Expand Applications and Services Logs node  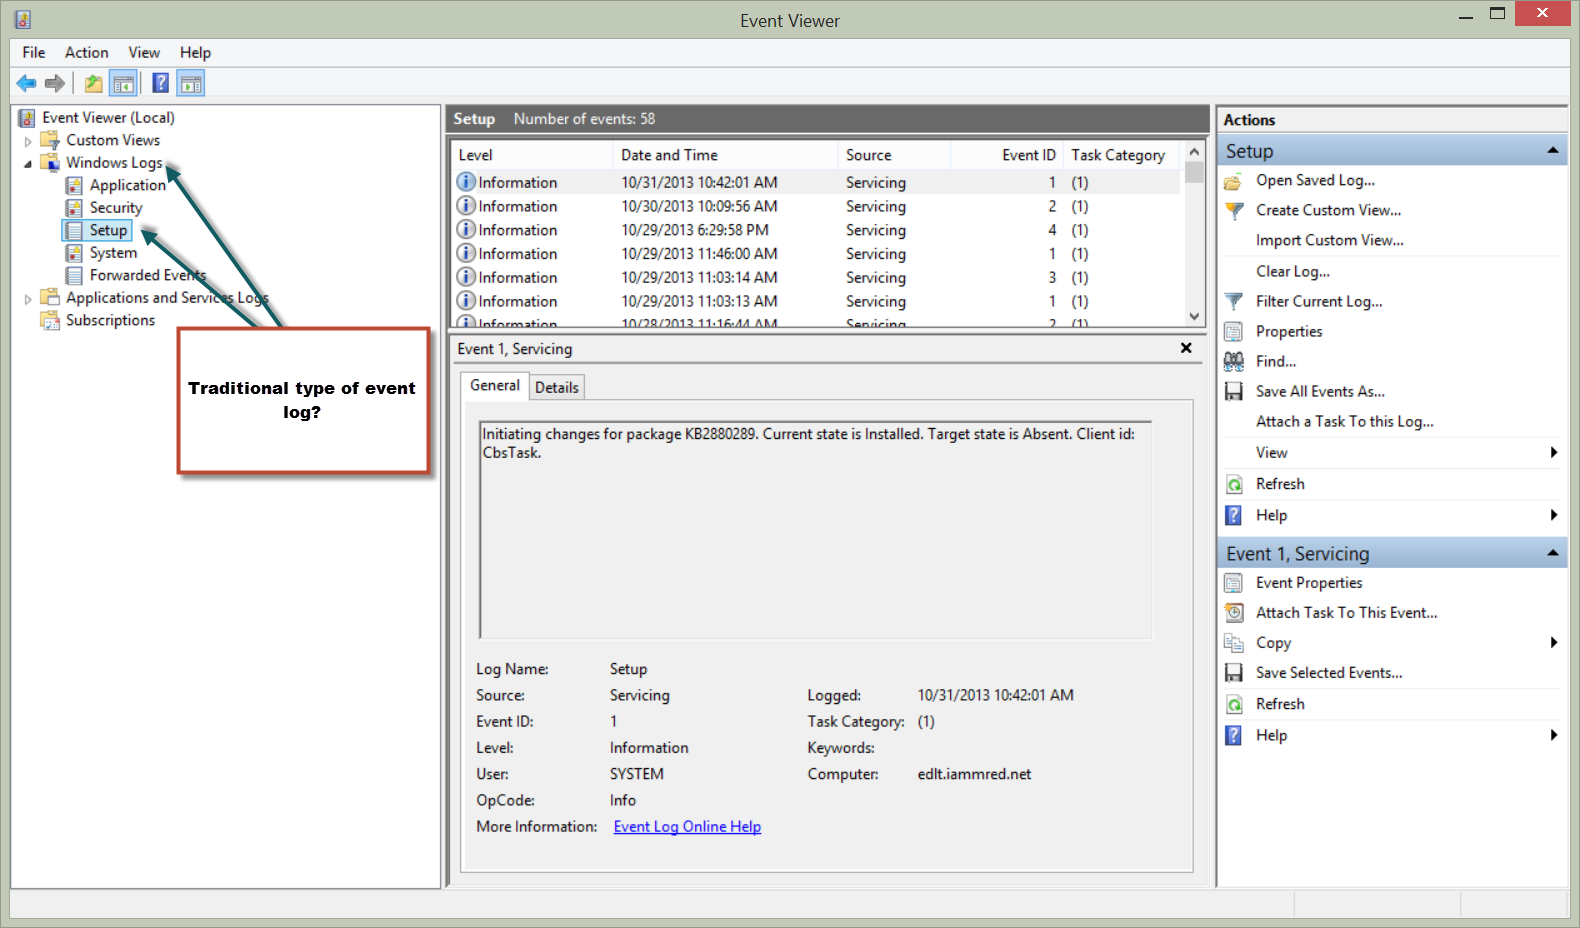tap(28, 299)
